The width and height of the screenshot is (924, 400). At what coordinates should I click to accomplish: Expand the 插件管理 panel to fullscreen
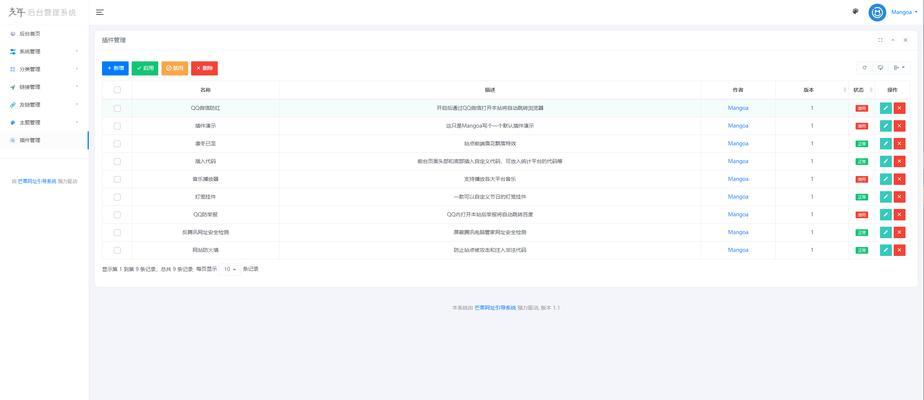880,40
